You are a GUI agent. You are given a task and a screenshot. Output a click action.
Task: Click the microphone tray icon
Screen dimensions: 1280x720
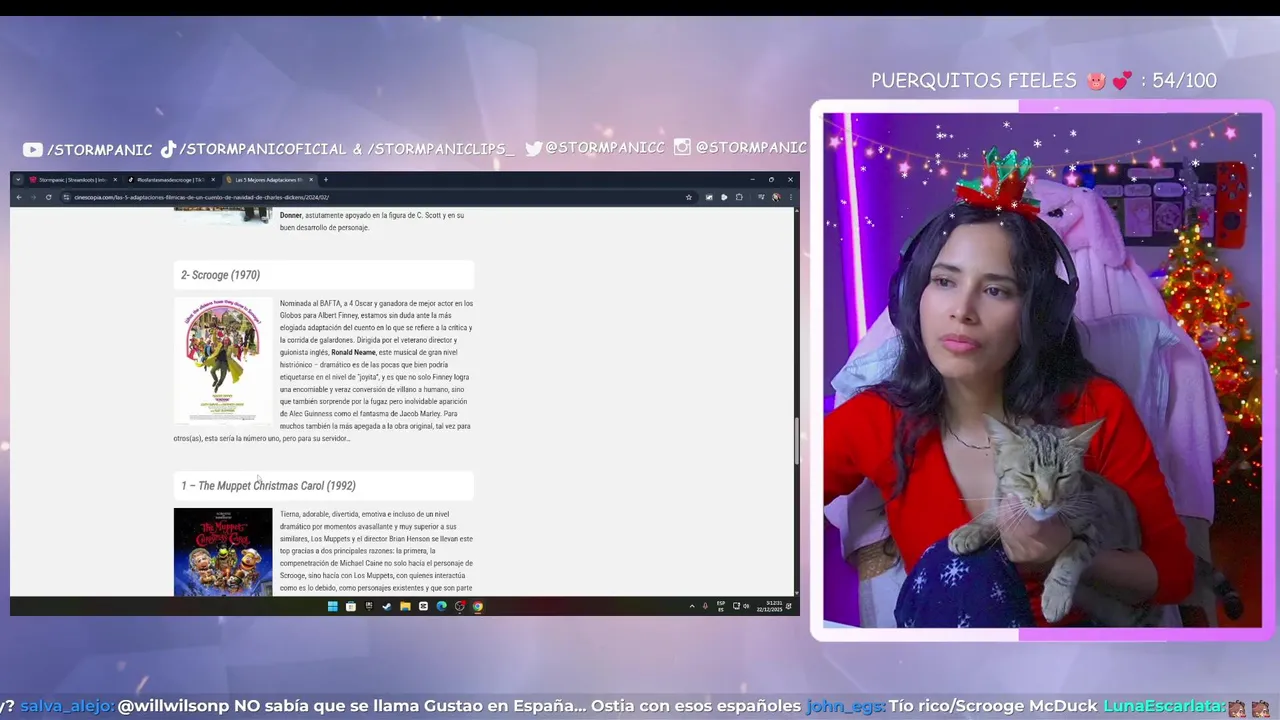[705, 606]
